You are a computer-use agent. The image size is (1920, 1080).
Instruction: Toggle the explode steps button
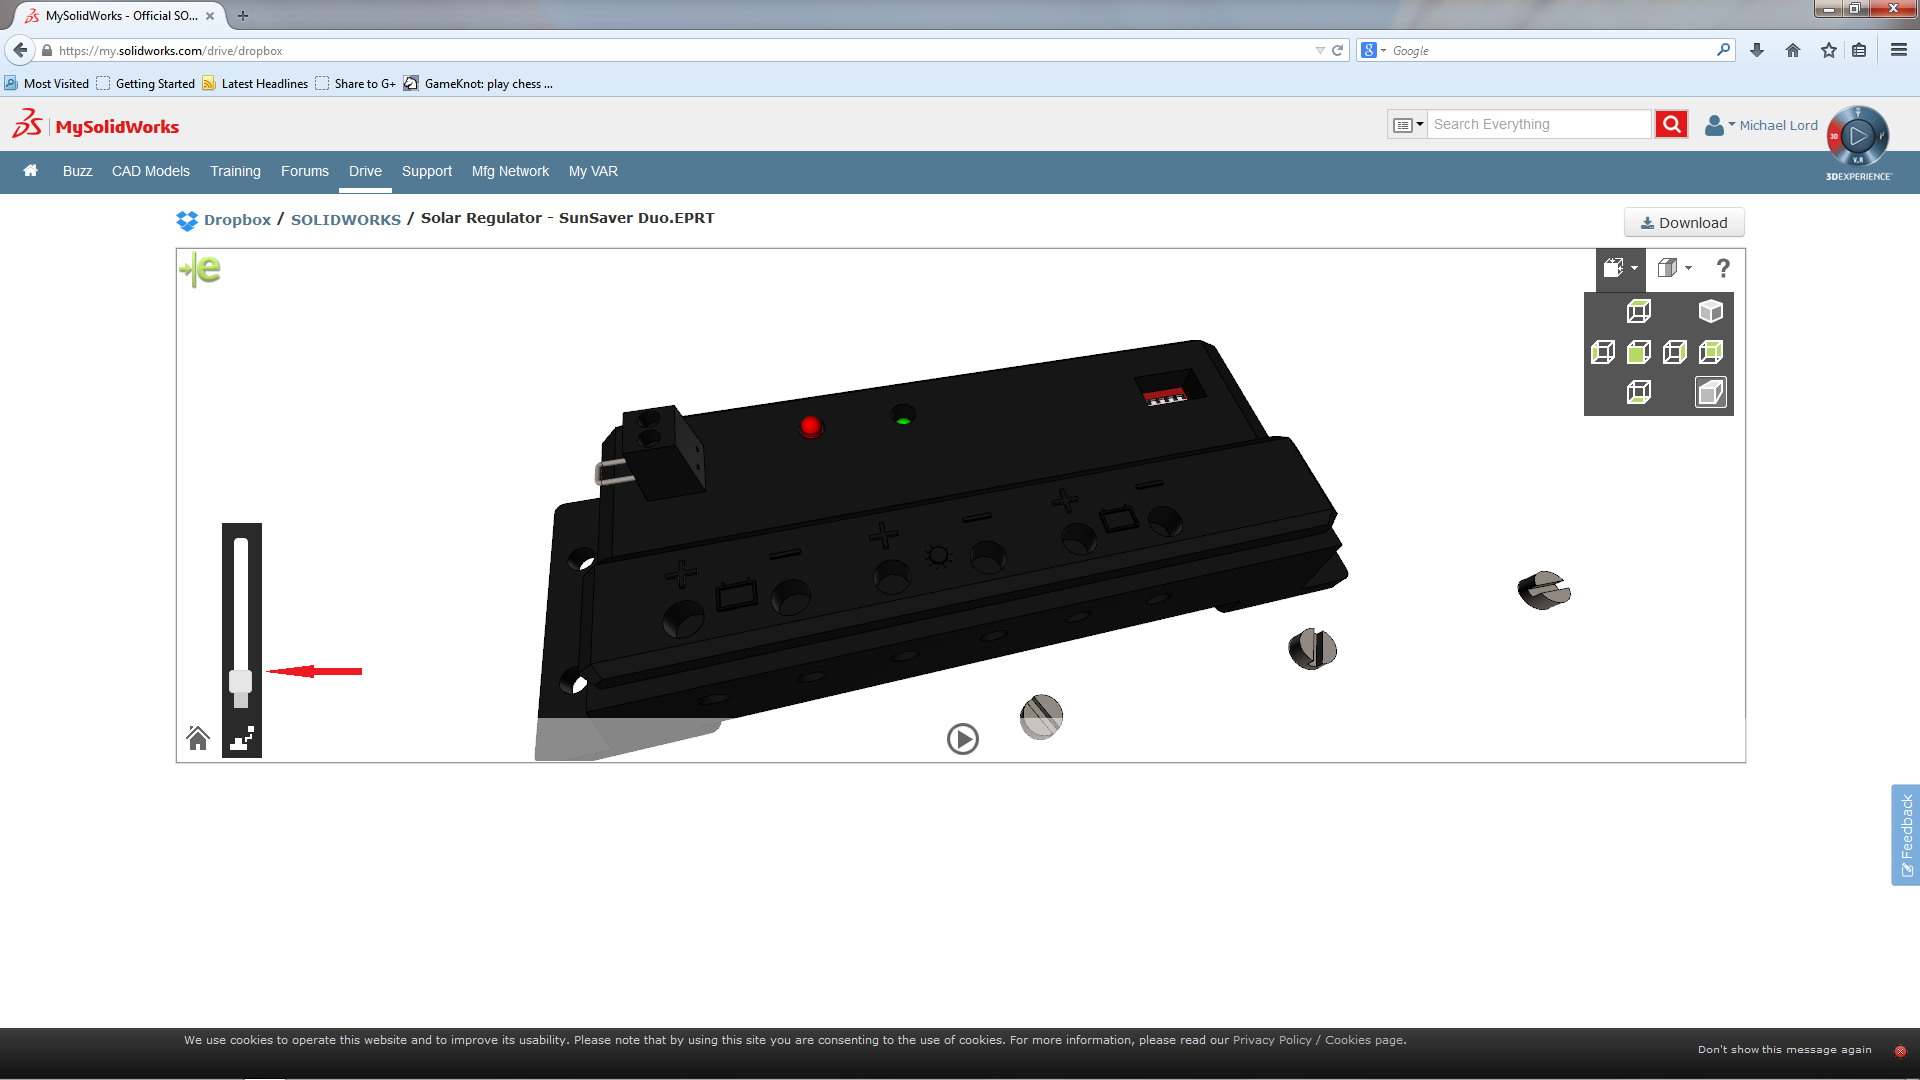click(x=242, y=739)
